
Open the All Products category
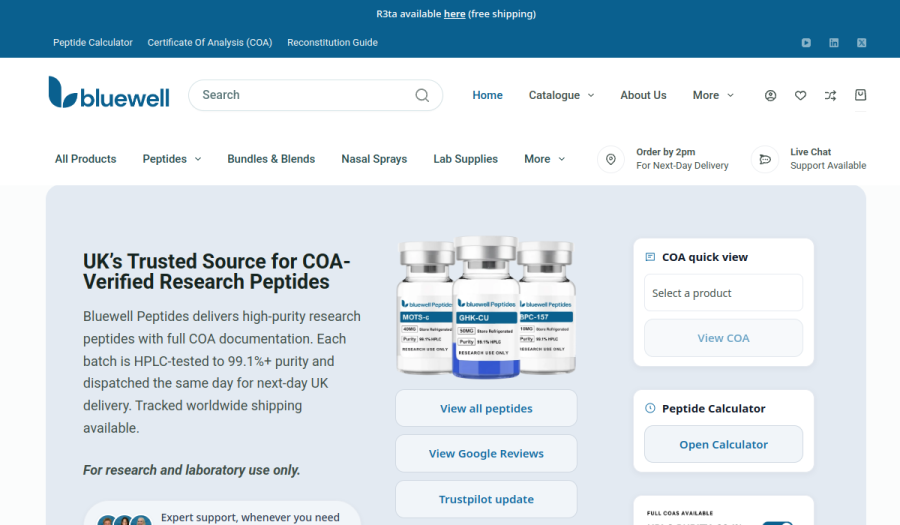pos(86,159)
